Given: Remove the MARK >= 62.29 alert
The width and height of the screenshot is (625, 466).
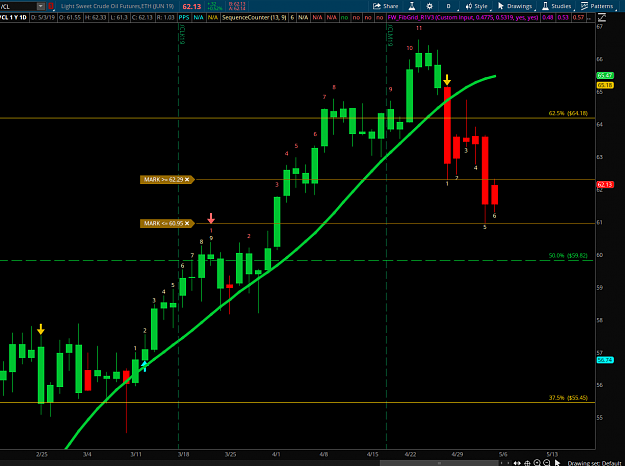Looking at the screenshot, I should (x=187, y=179).
